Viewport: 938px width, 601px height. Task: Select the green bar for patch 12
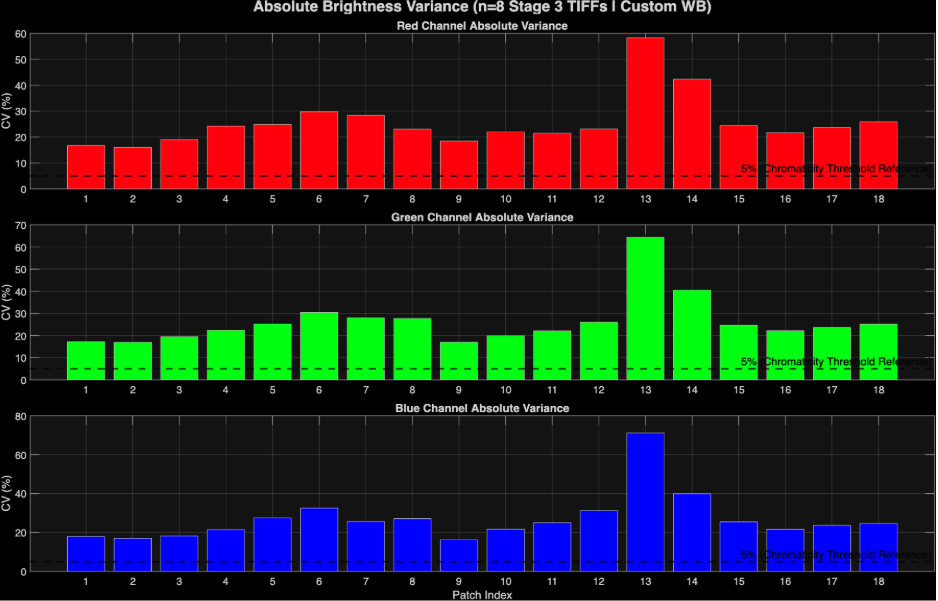tap(598, 350)
